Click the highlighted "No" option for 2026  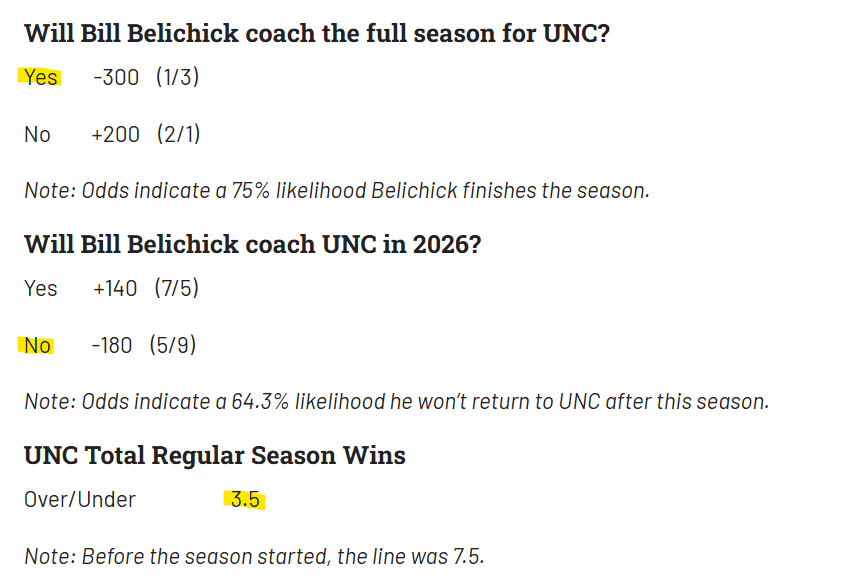pos(37,346)
